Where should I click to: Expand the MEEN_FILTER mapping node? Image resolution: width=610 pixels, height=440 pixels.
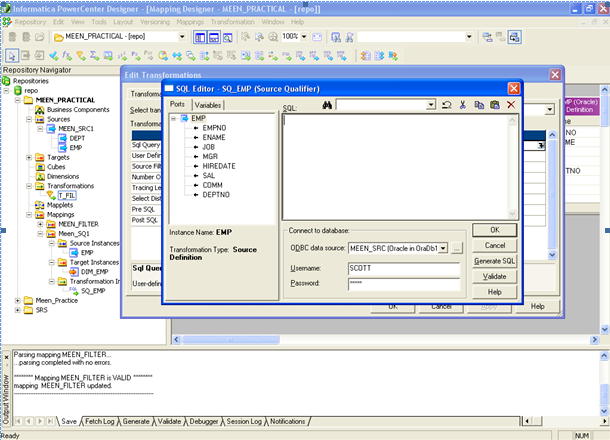pos(40,224)
